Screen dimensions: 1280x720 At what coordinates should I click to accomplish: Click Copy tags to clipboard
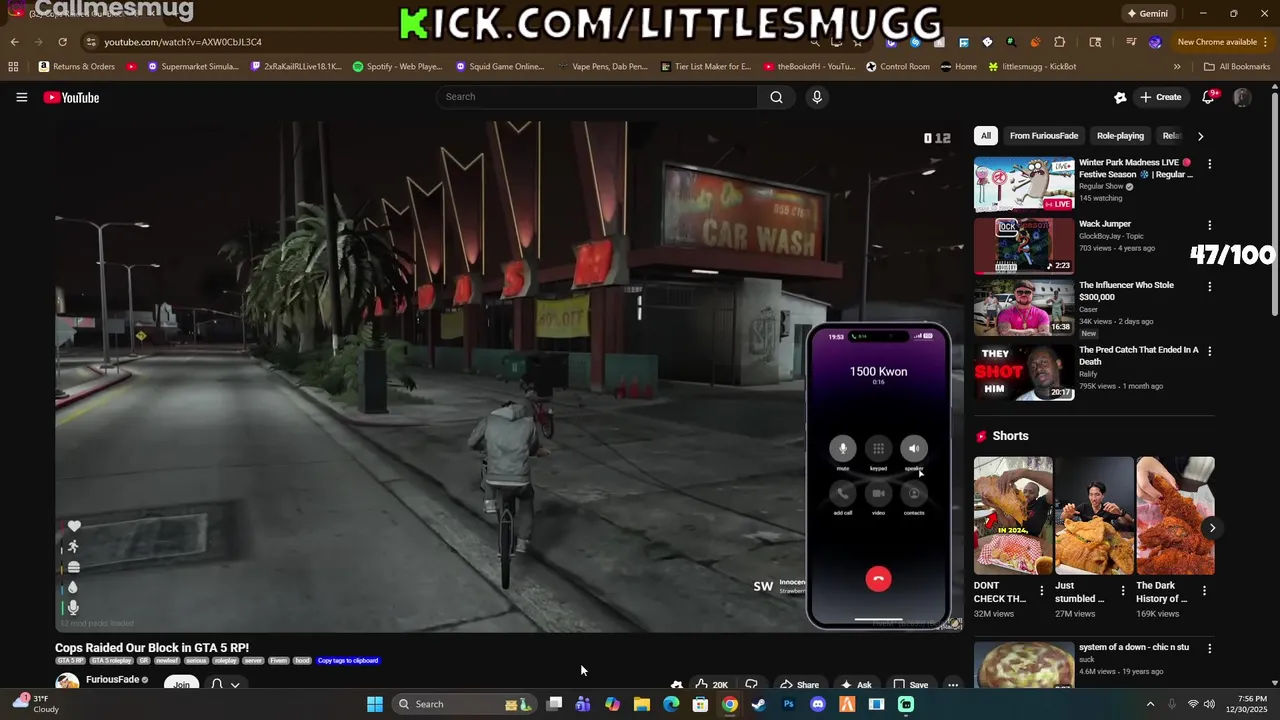[x=348, y=660]
